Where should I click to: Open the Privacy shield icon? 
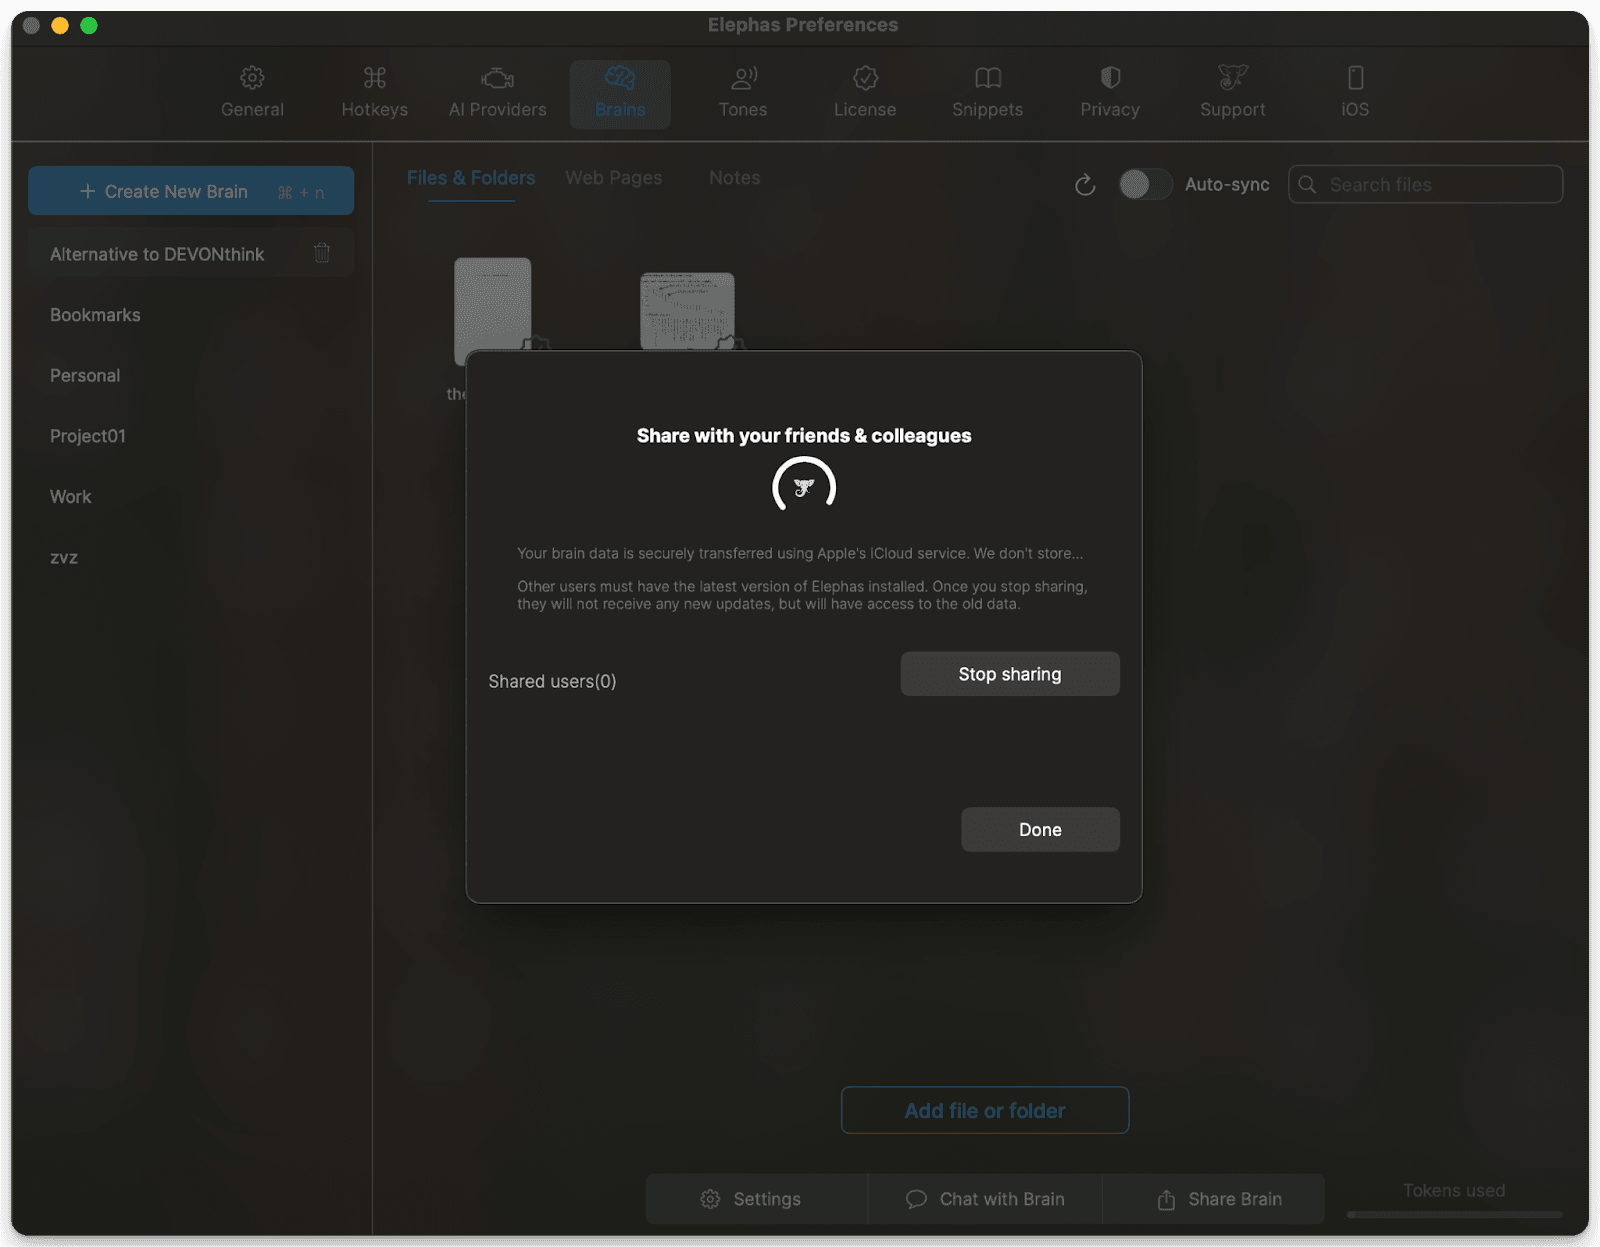(1110, 78)
